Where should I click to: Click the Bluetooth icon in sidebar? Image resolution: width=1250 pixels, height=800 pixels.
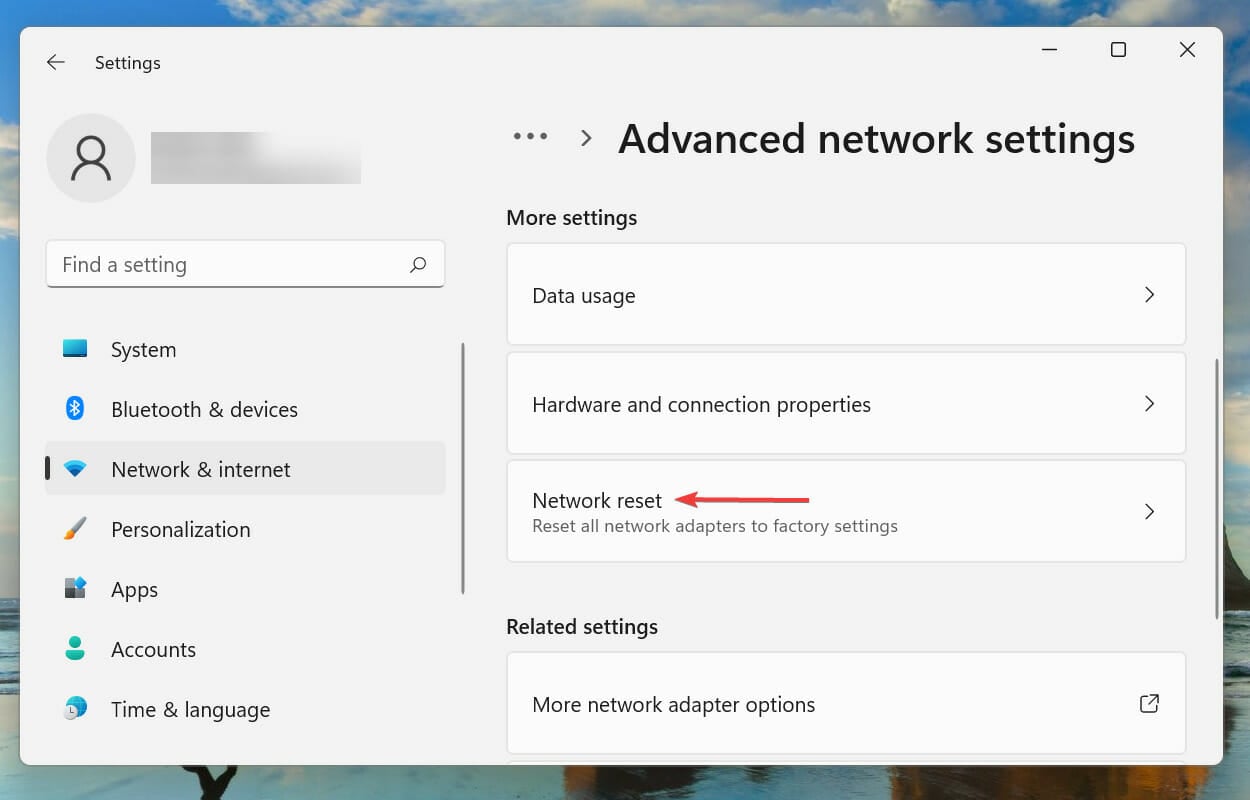[x=75, y=408]
